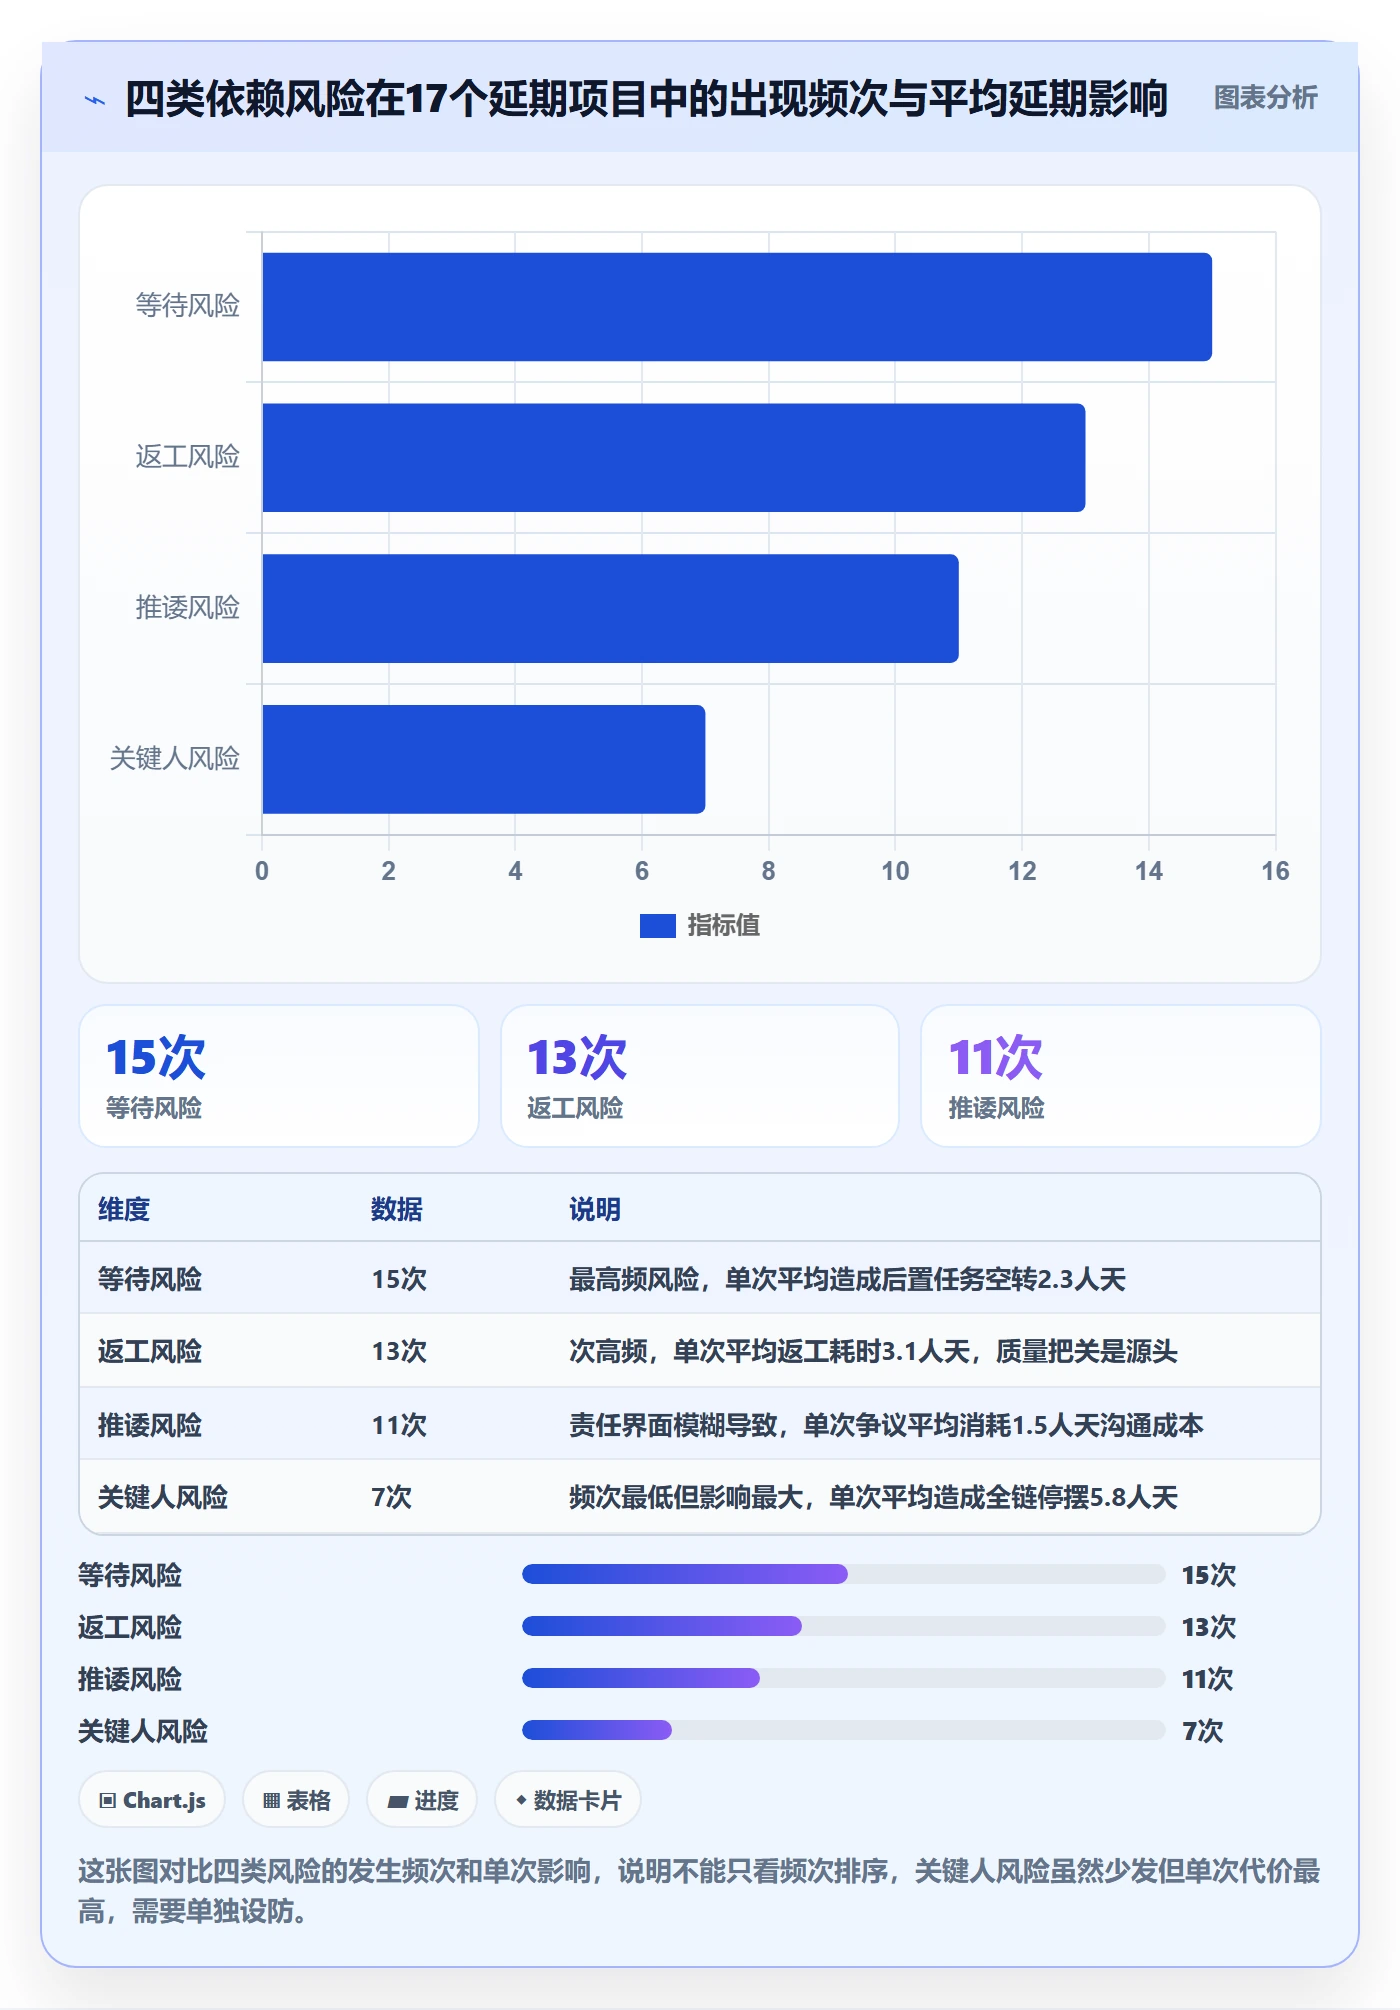Click the 关键人风险 cell in table

(163, 1497)
